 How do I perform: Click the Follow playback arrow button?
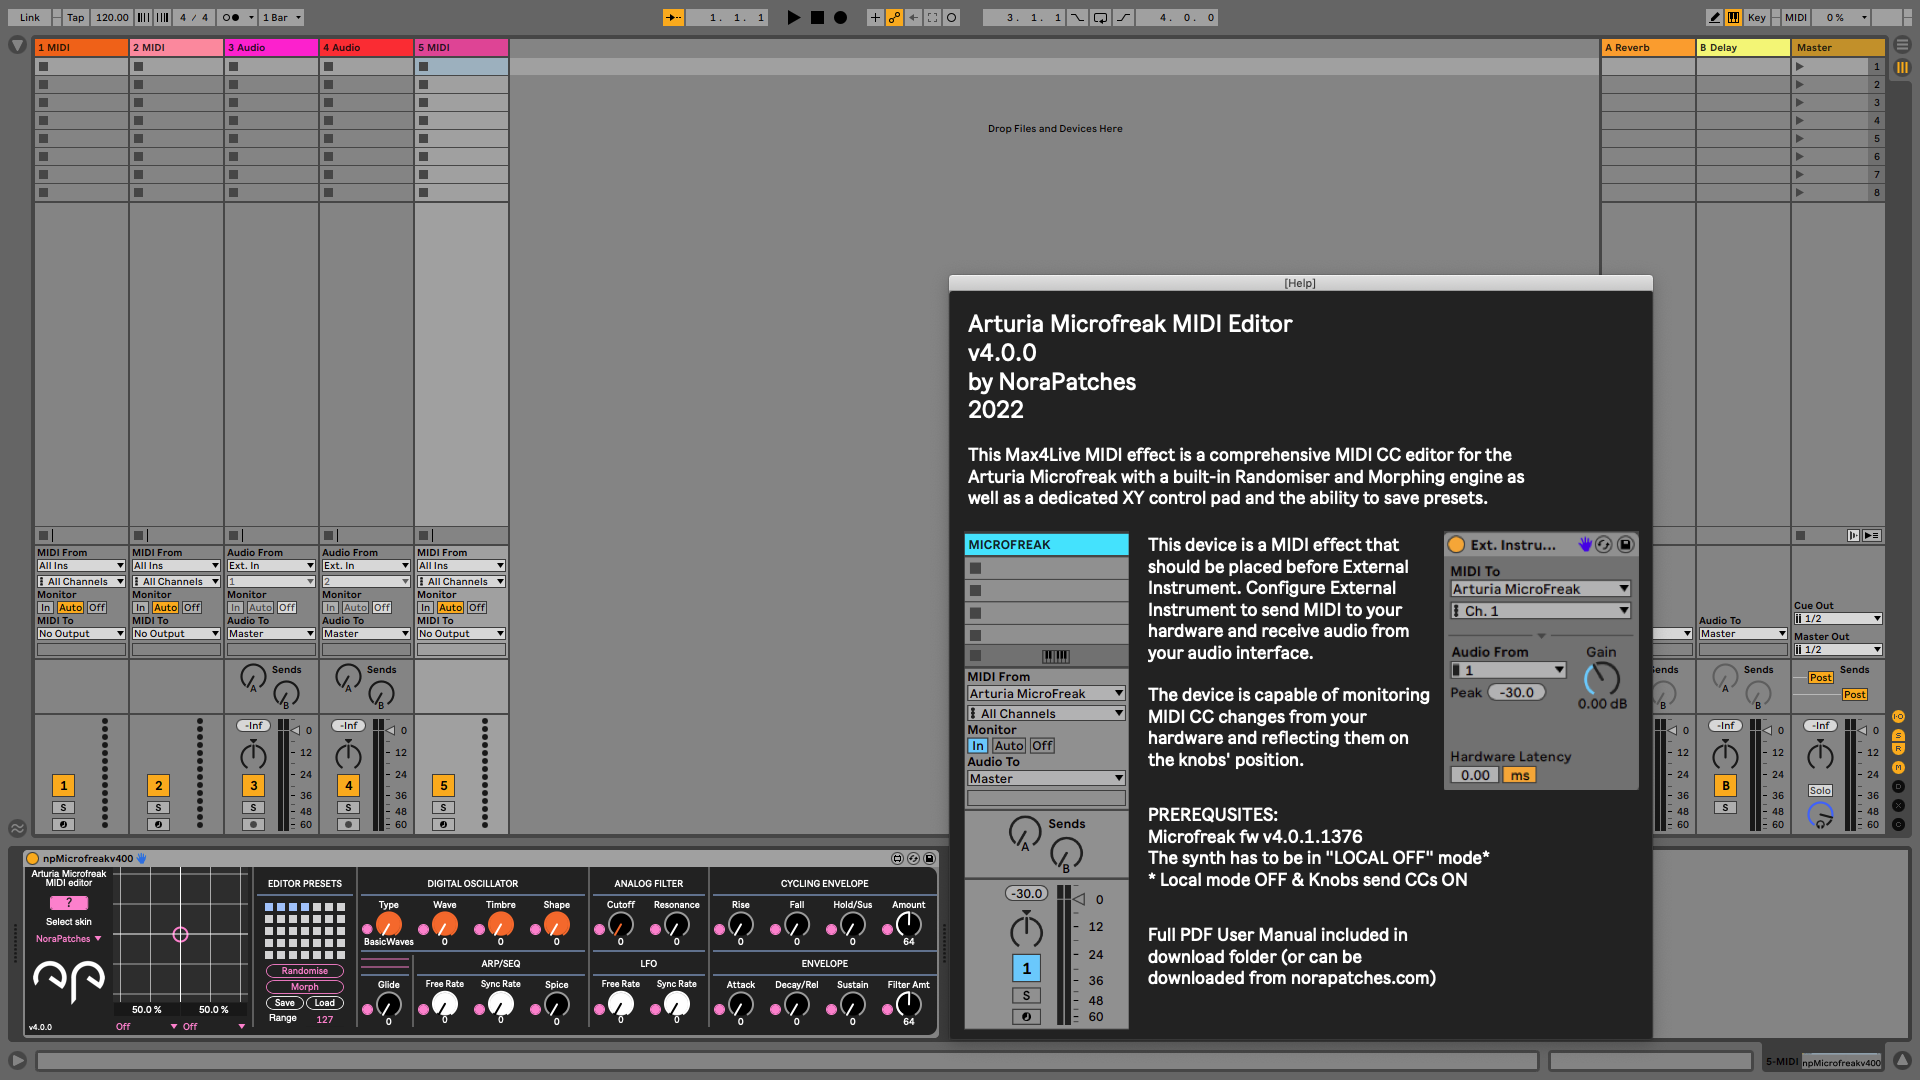point(673,17)
